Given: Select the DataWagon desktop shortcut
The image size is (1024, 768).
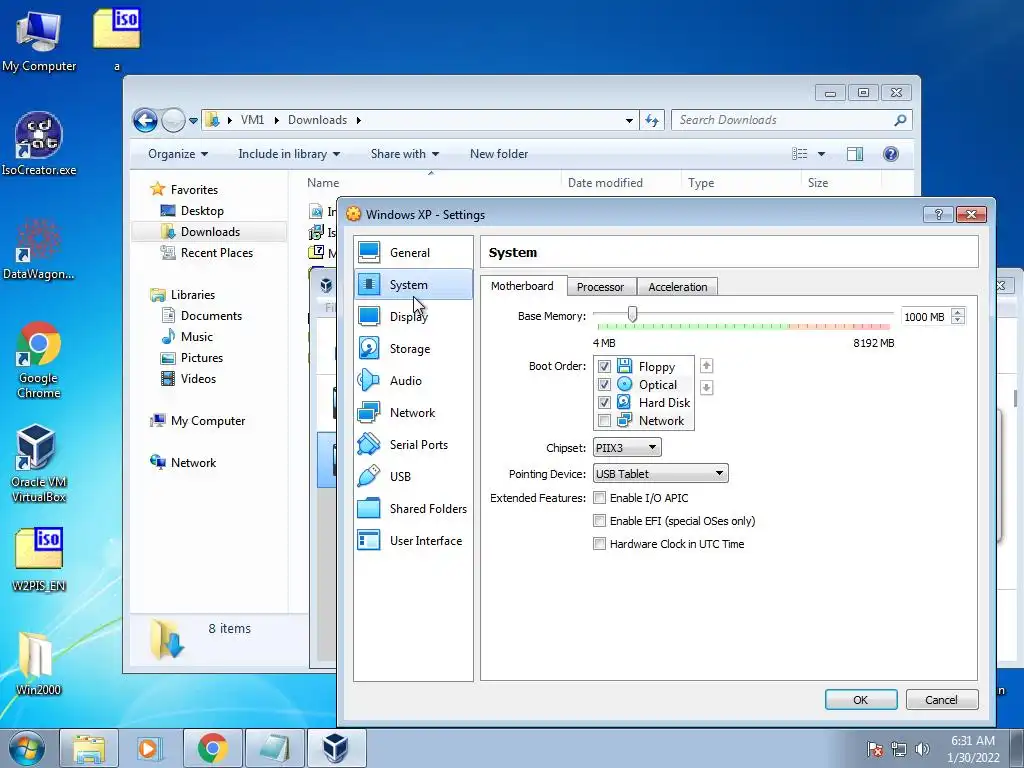Looking at the screenshot, I should pos(39,249).
